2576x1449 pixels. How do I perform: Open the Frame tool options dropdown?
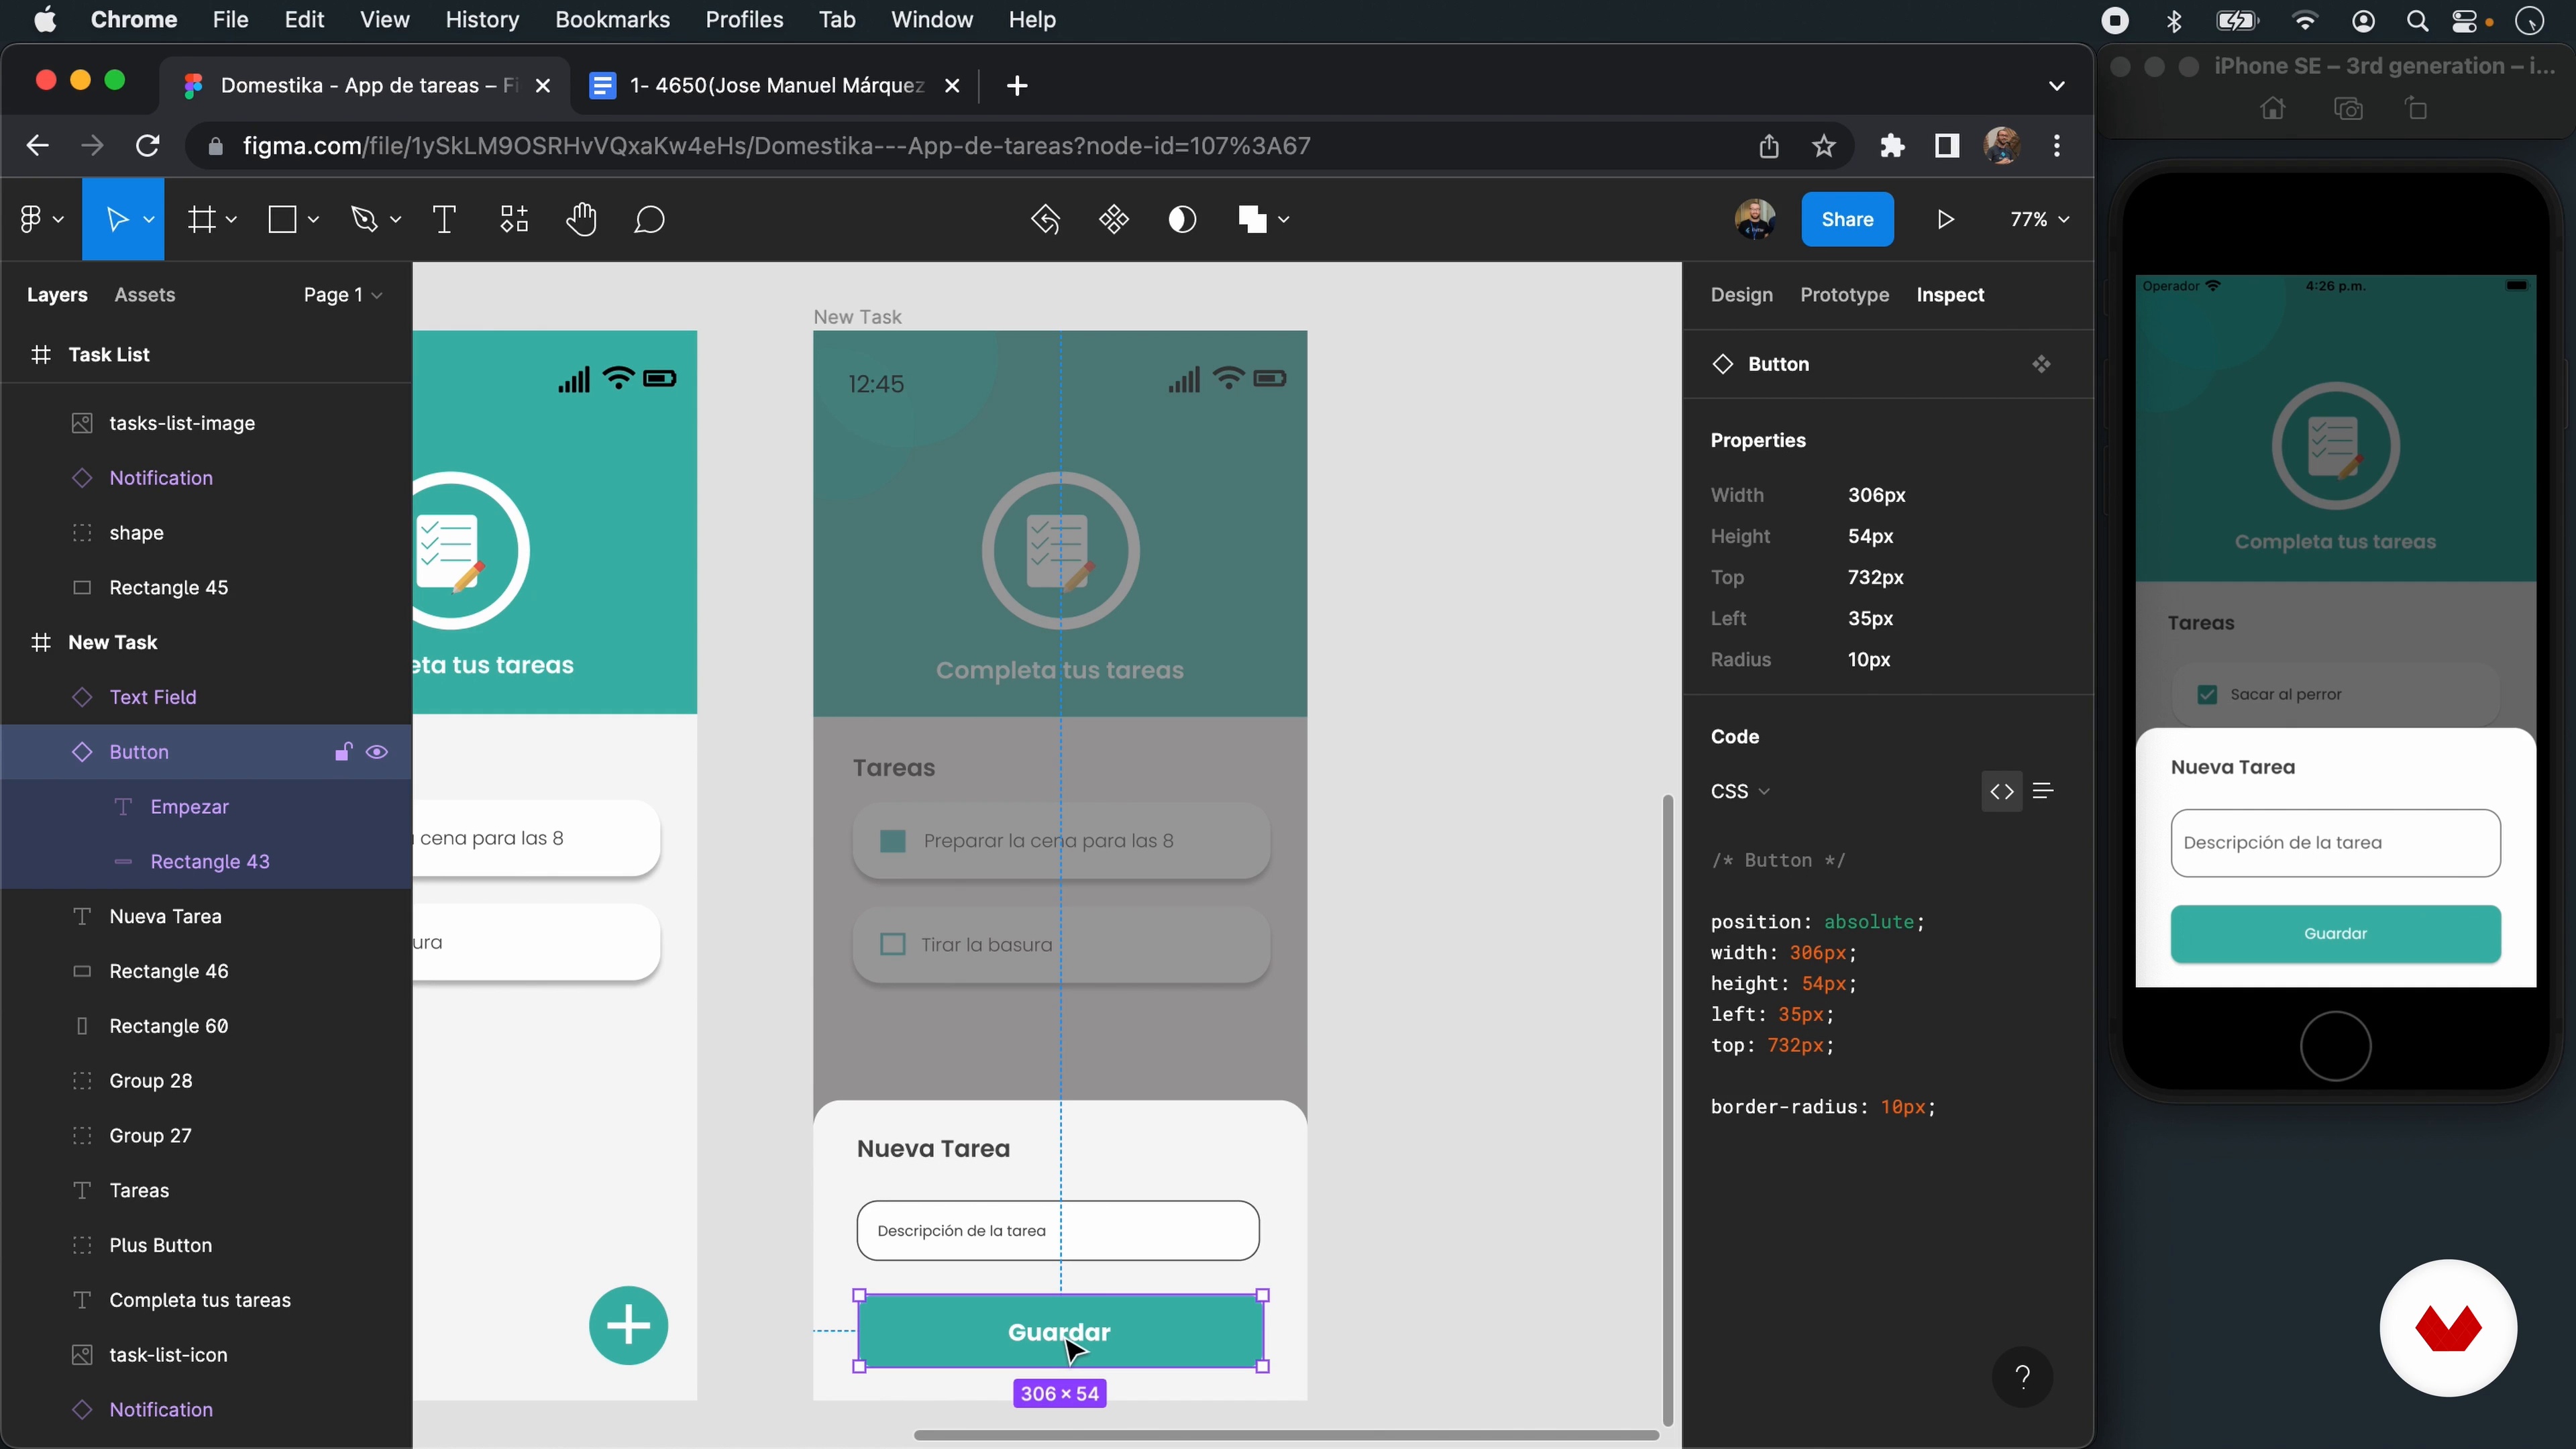tap(231, 219)
